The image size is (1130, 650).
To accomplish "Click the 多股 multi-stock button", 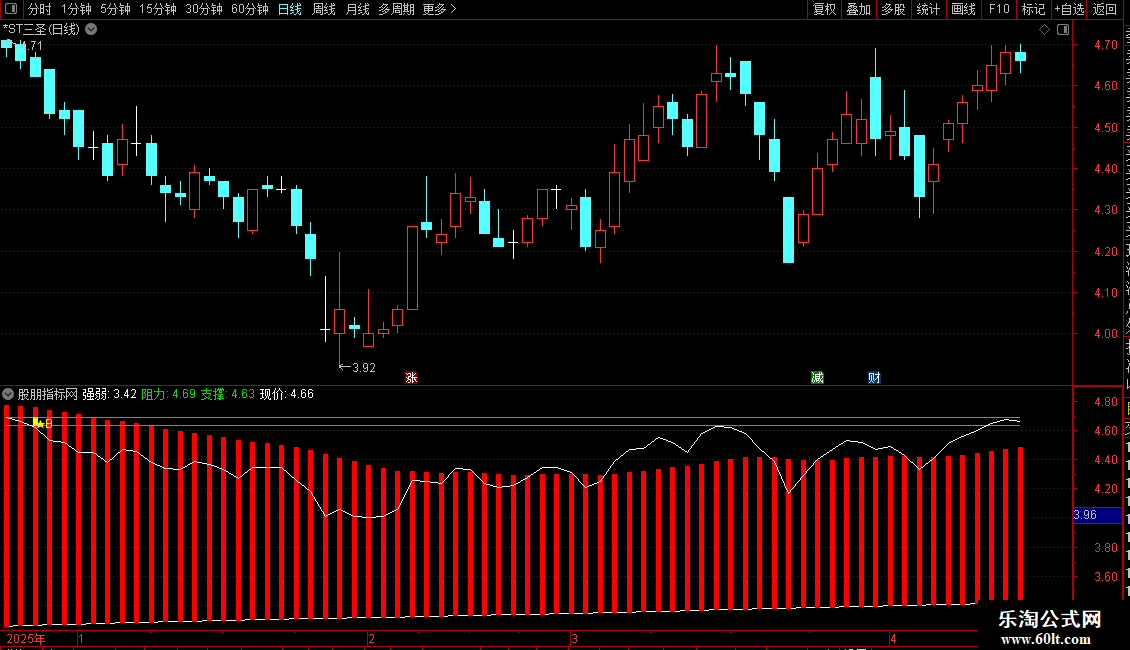I will [x=893, y=9].
